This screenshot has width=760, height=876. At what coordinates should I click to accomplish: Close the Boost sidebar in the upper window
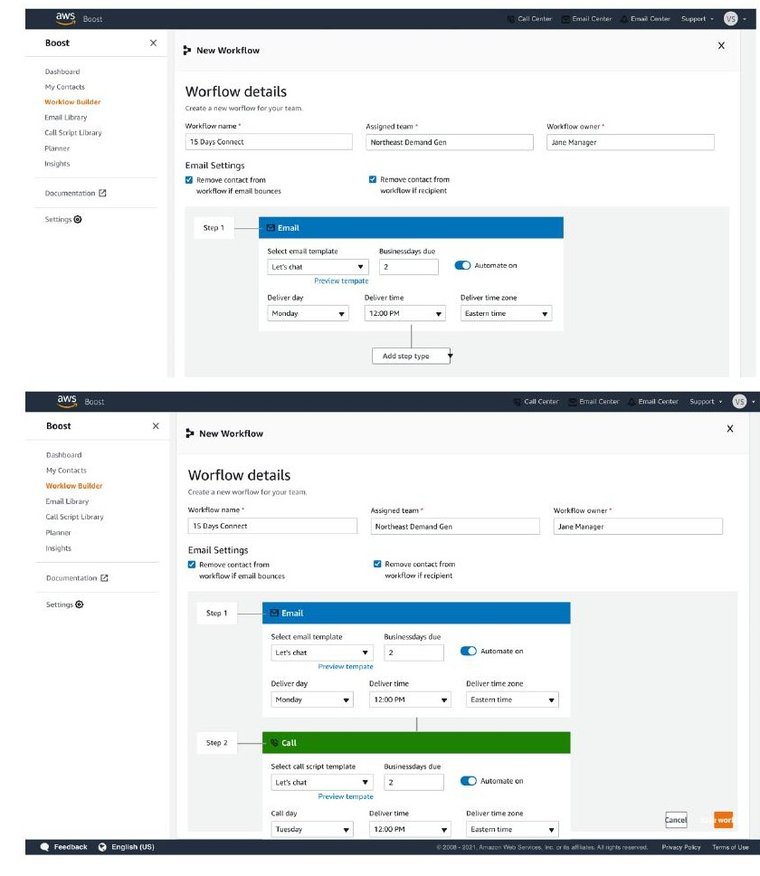coord(153,43)
